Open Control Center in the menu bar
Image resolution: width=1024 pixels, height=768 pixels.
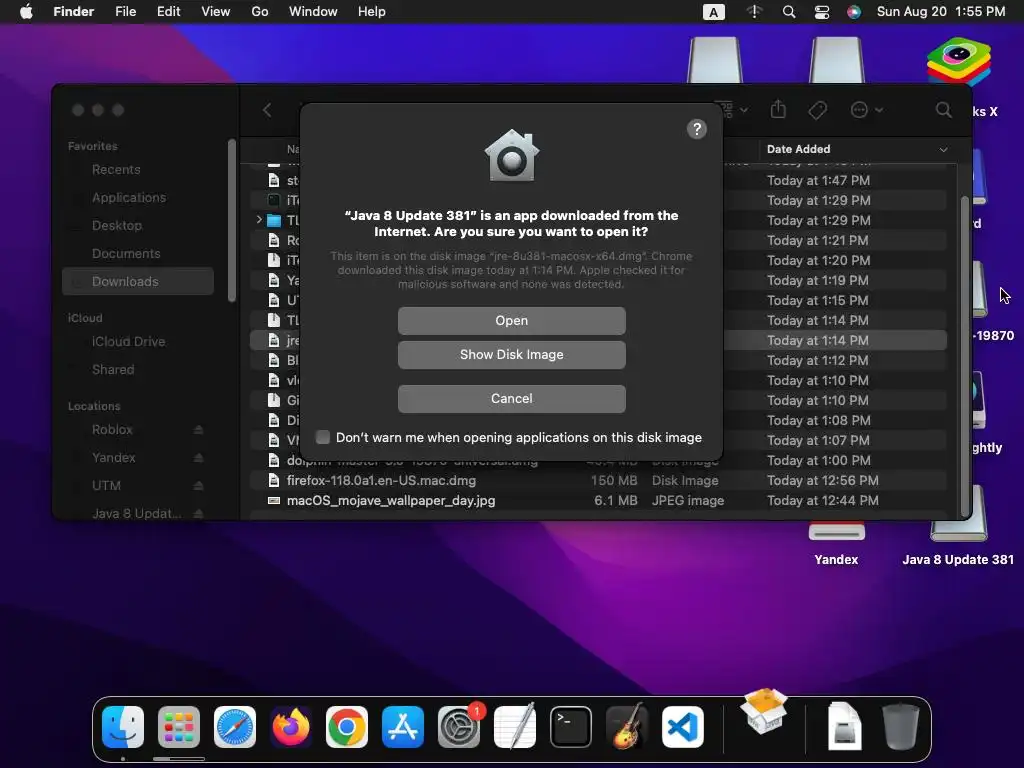pos(822,12)
